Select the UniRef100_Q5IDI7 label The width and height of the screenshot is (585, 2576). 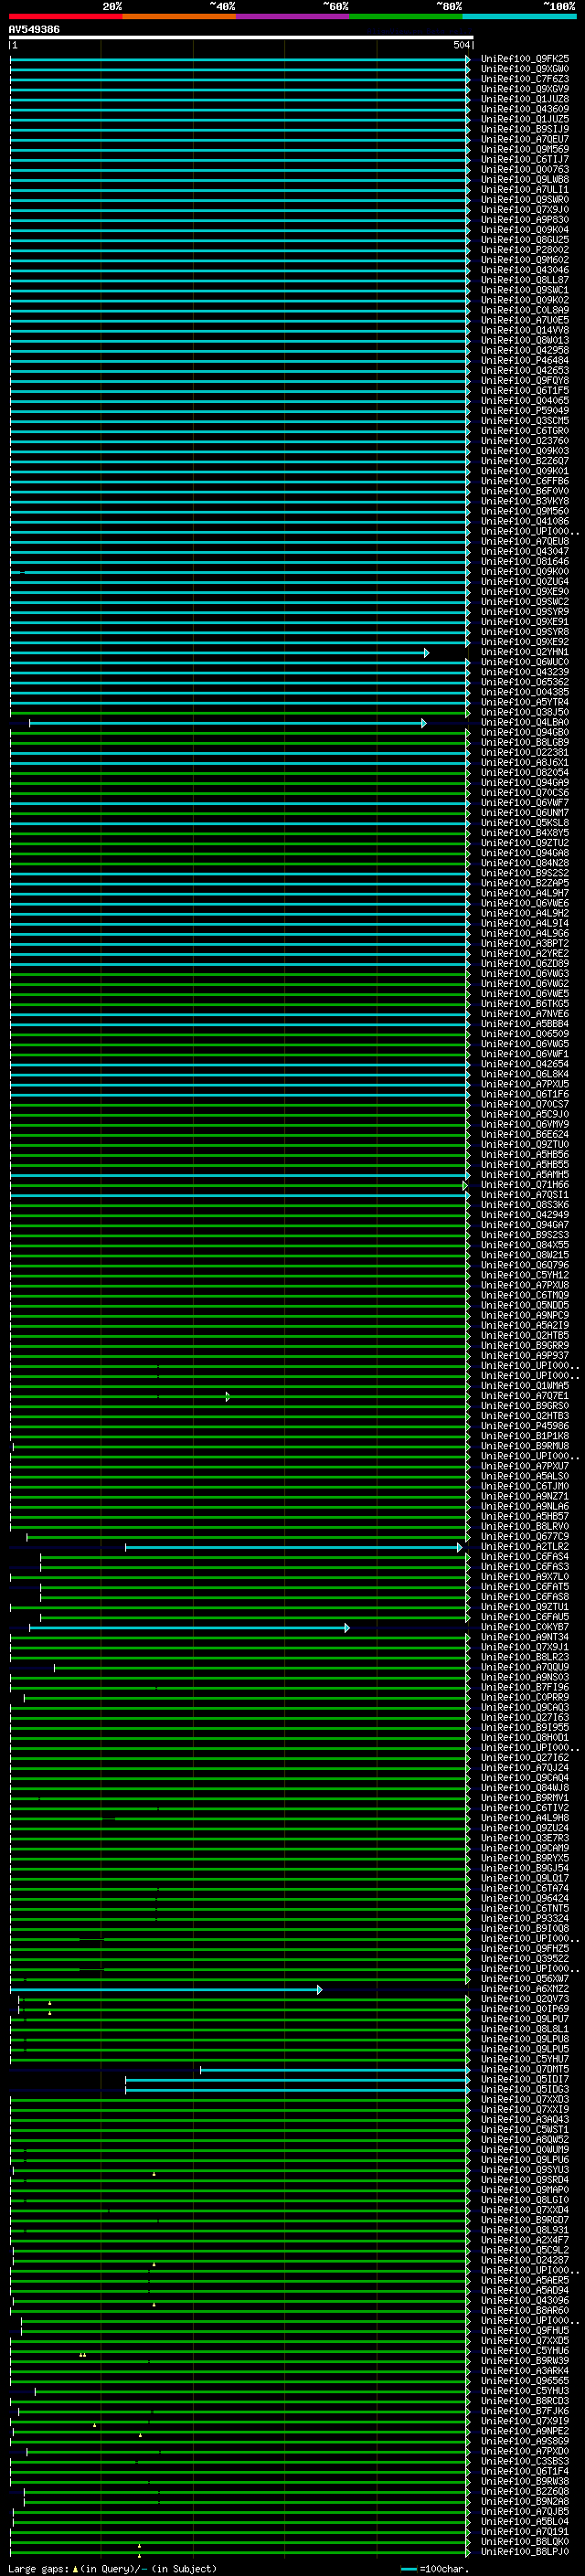[525, 2080]
